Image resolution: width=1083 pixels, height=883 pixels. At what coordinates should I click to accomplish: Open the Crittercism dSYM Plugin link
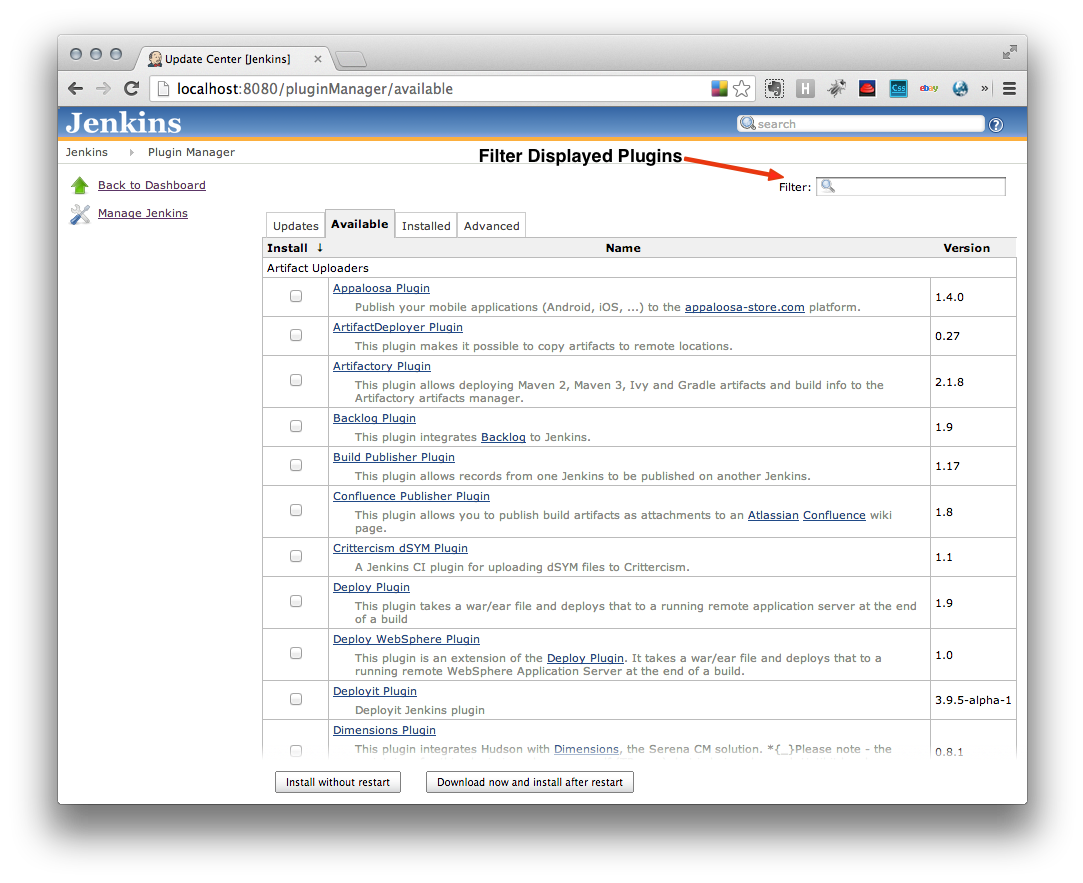click(x=401, y=549)
